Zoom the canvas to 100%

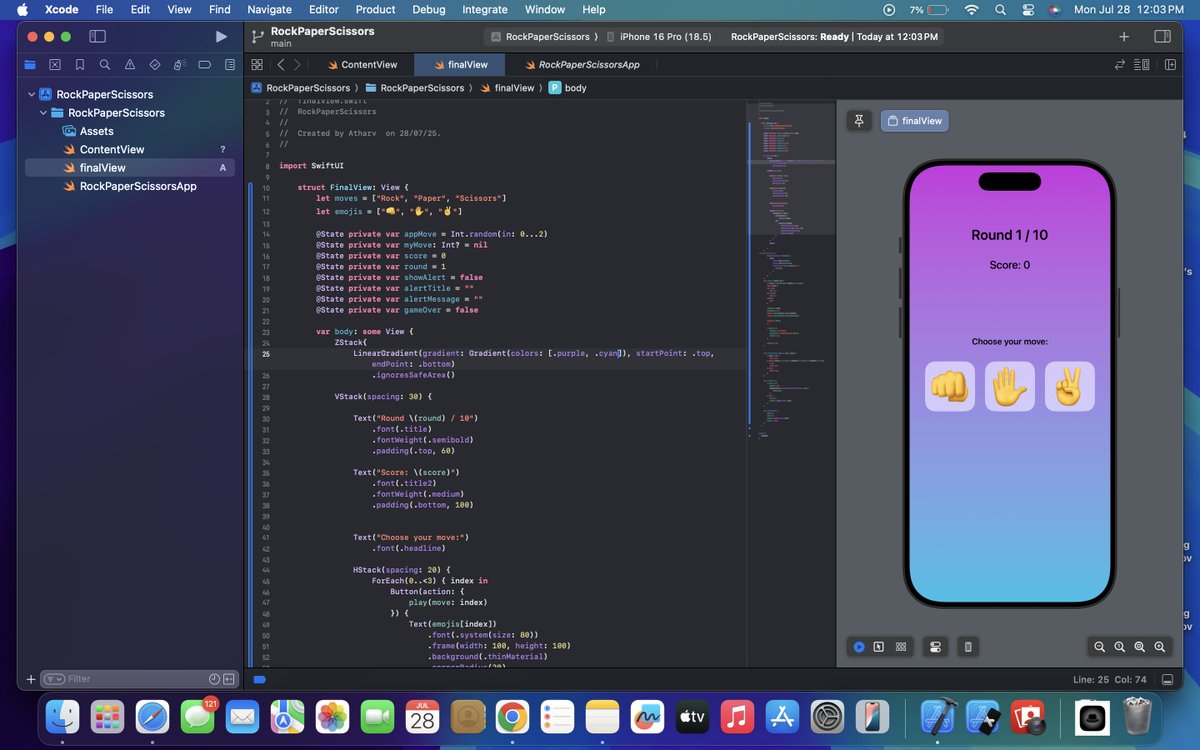1119,647
